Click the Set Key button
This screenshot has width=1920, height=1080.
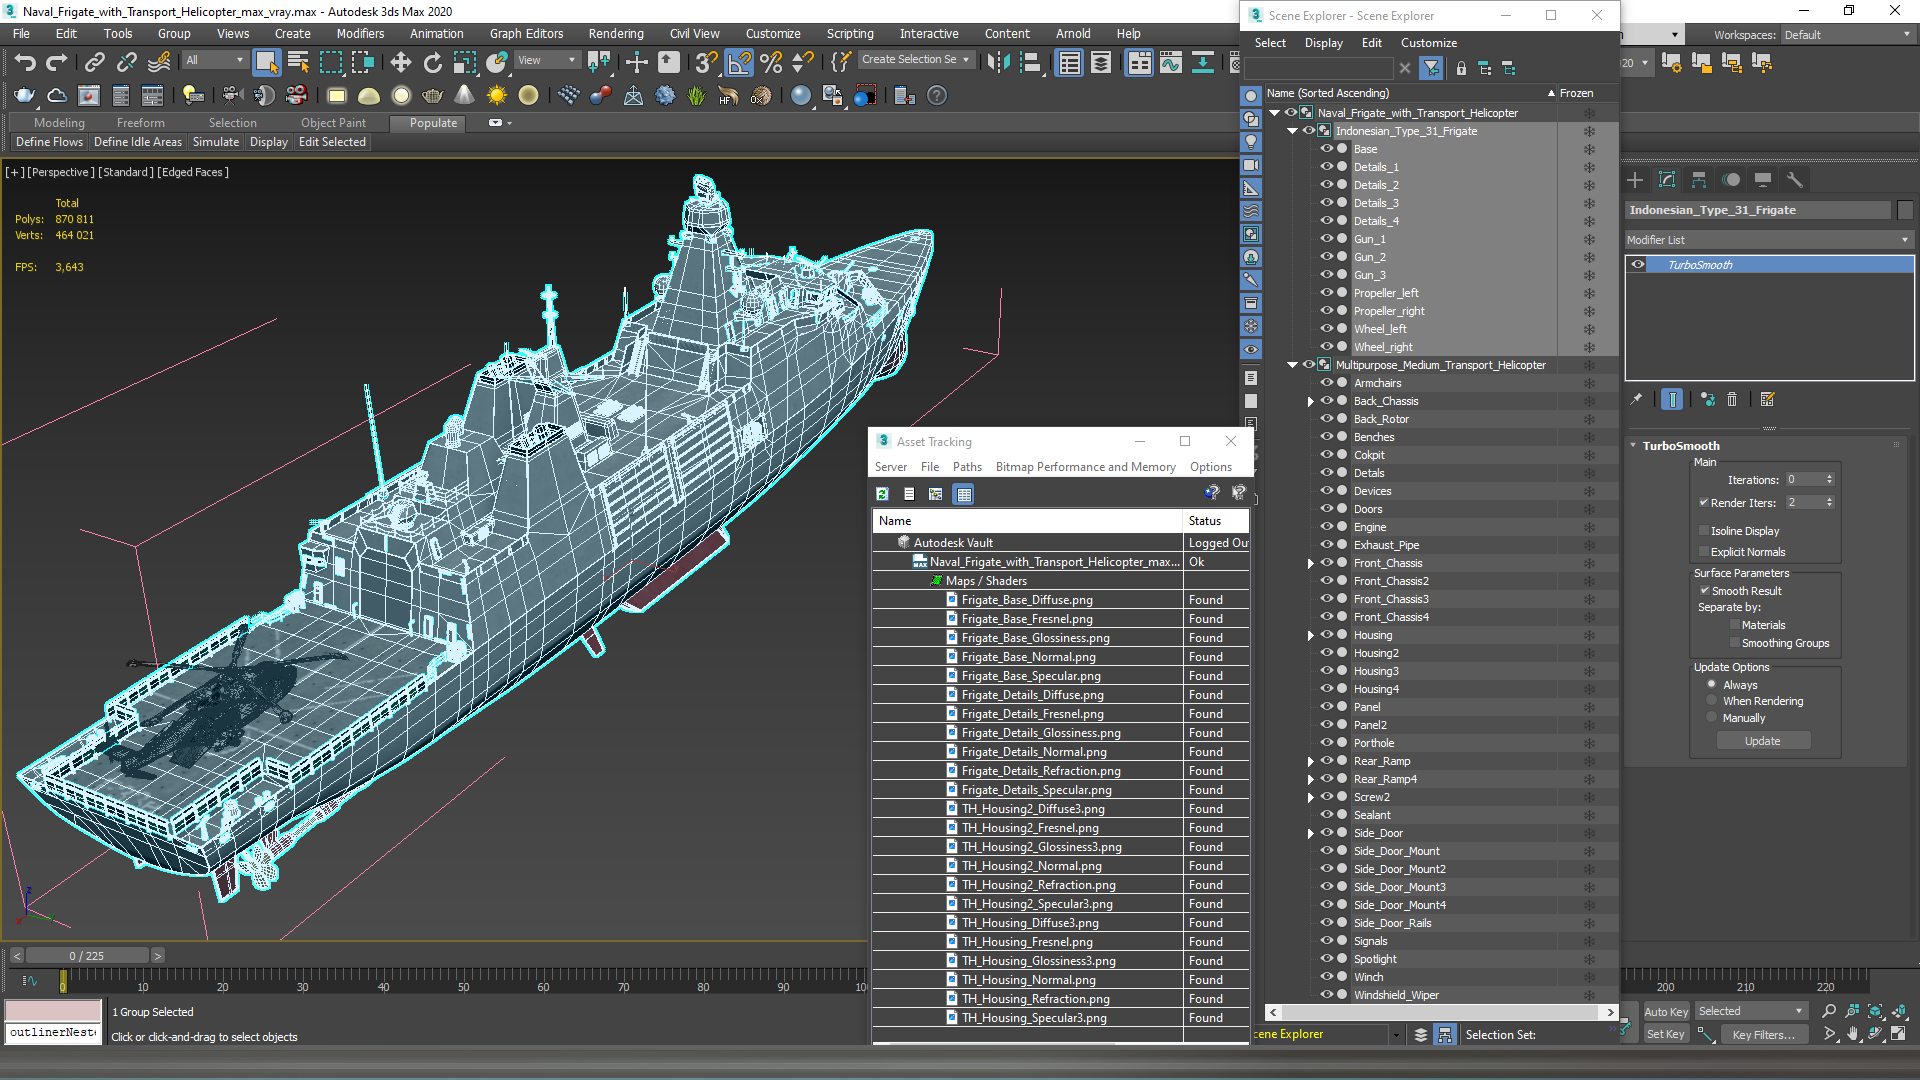coord(1666,1035)
